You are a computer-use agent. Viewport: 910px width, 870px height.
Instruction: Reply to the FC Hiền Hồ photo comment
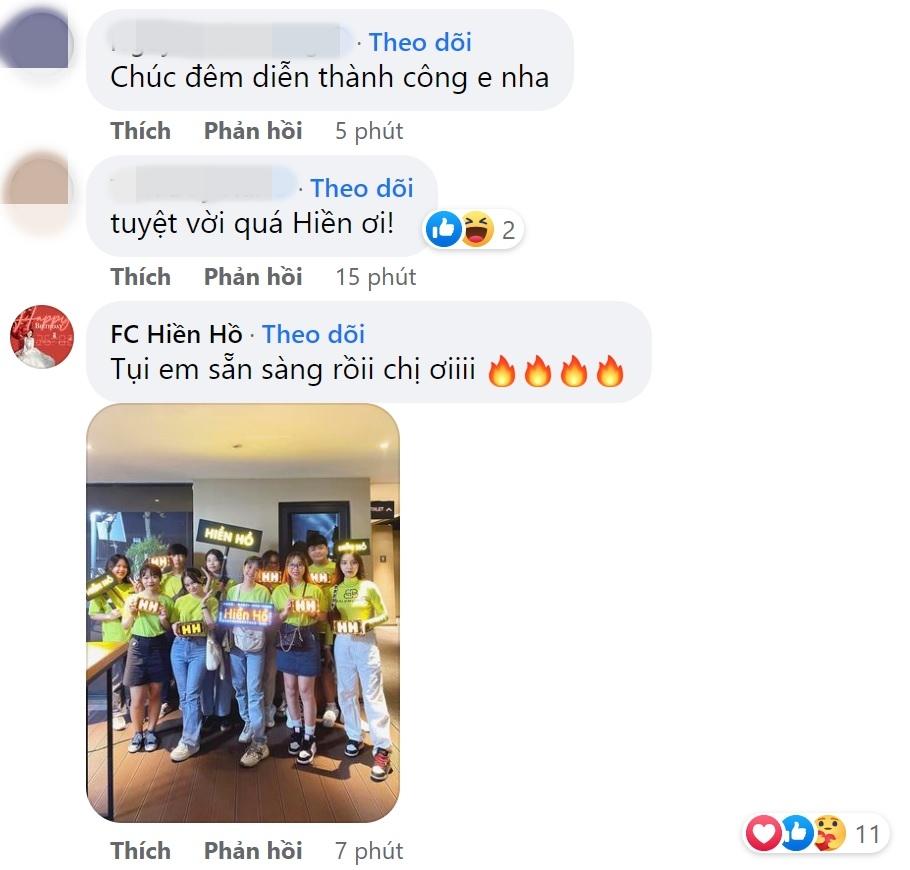point(253,850)
